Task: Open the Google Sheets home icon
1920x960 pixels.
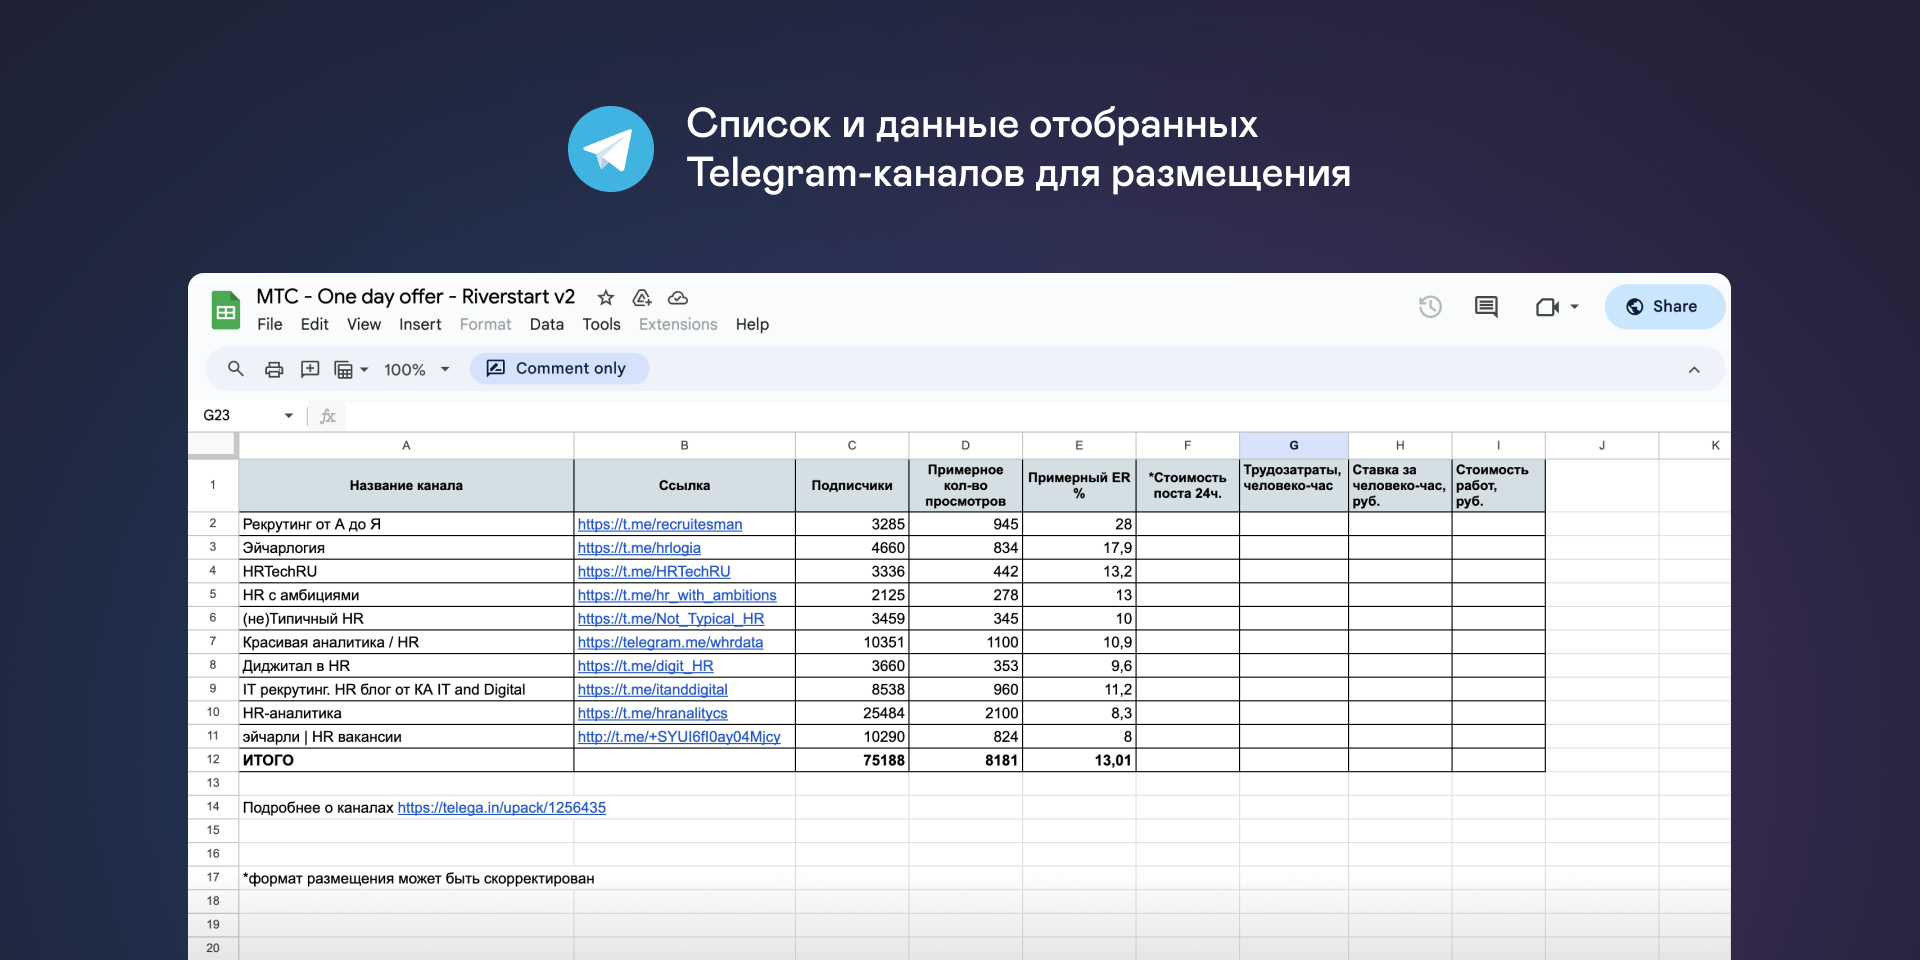Action: pos(226,310)
